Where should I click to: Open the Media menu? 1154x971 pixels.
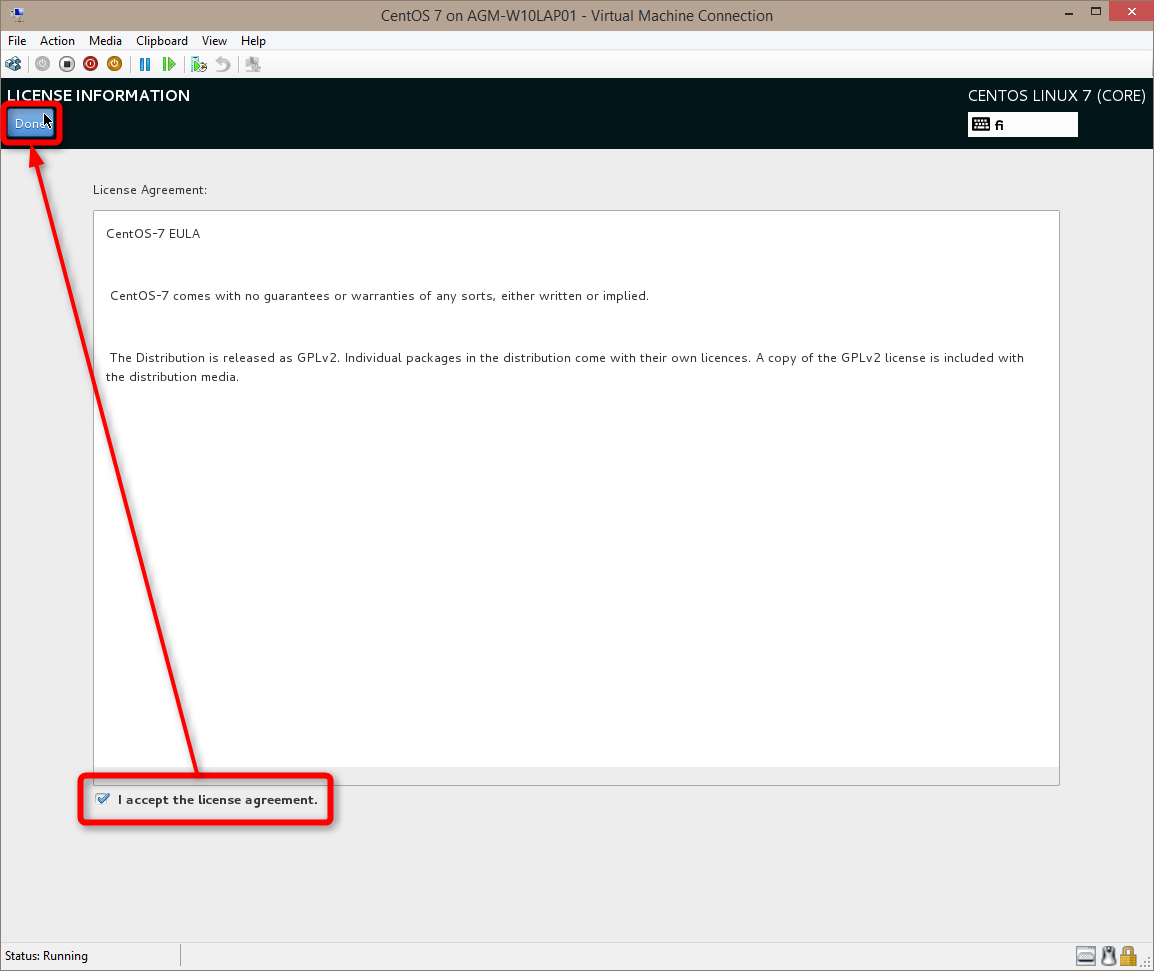click(105, 40)
